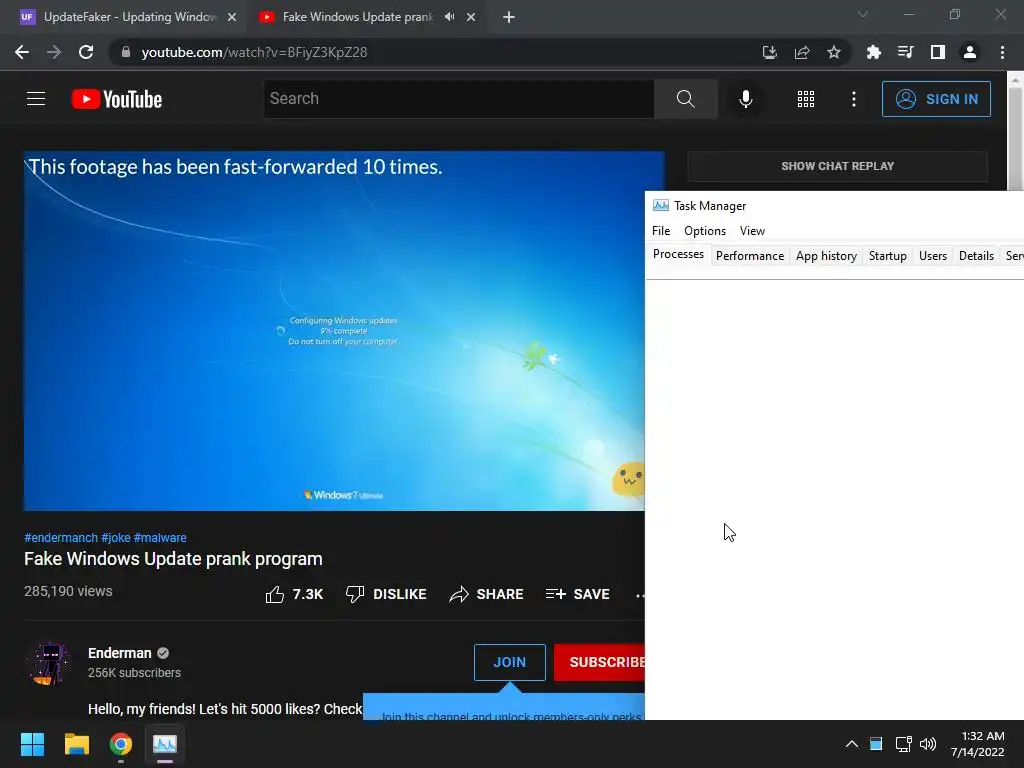The height and width of the screenshot is (768, 1024).
Task: Click the browser forward arrow
Action: (54, 52)
